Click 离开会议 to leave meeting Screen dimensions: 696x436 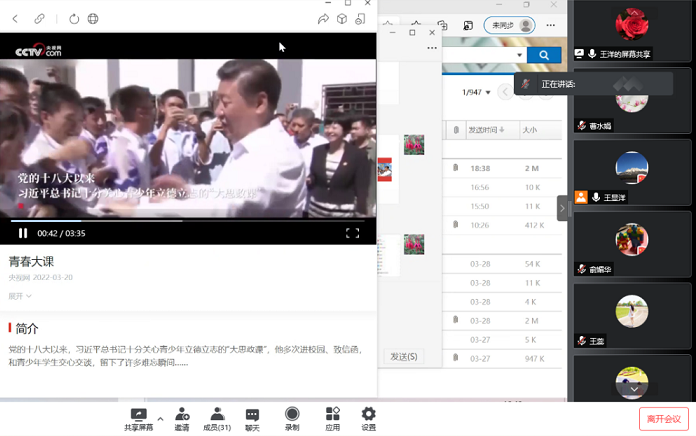664,419
